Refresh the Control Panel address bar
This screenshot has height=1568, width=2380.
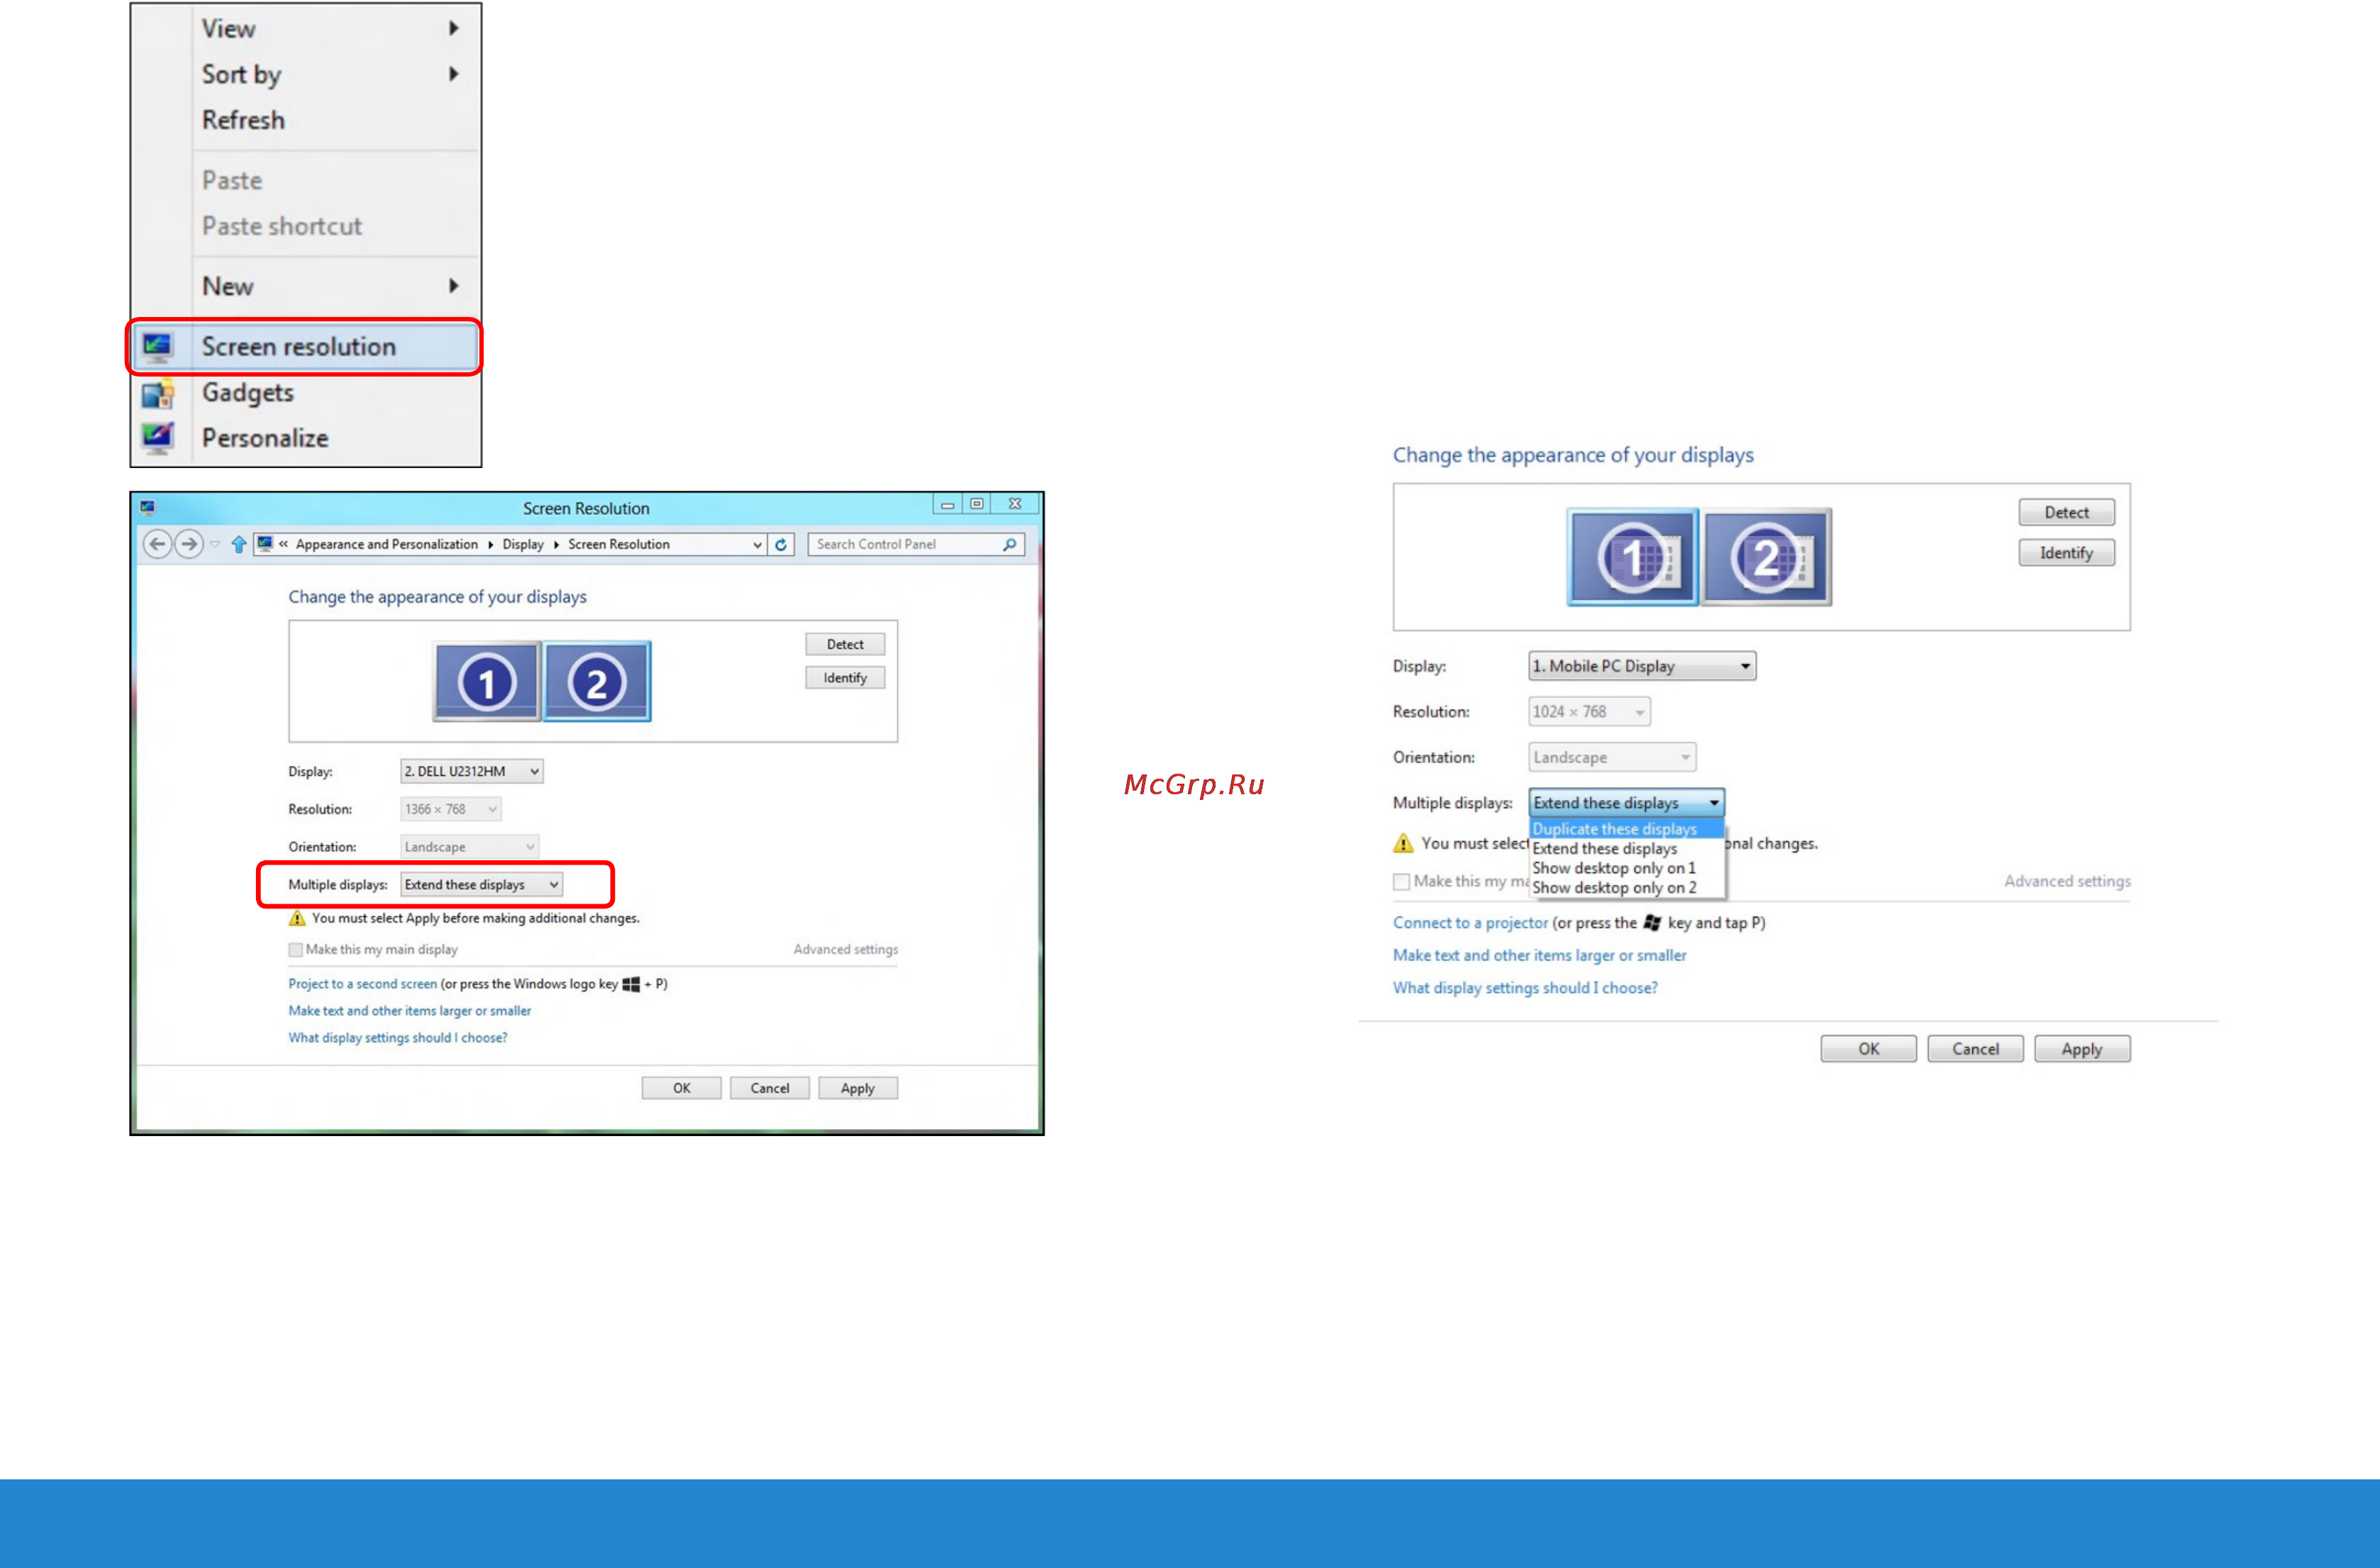tap(781, 544)
